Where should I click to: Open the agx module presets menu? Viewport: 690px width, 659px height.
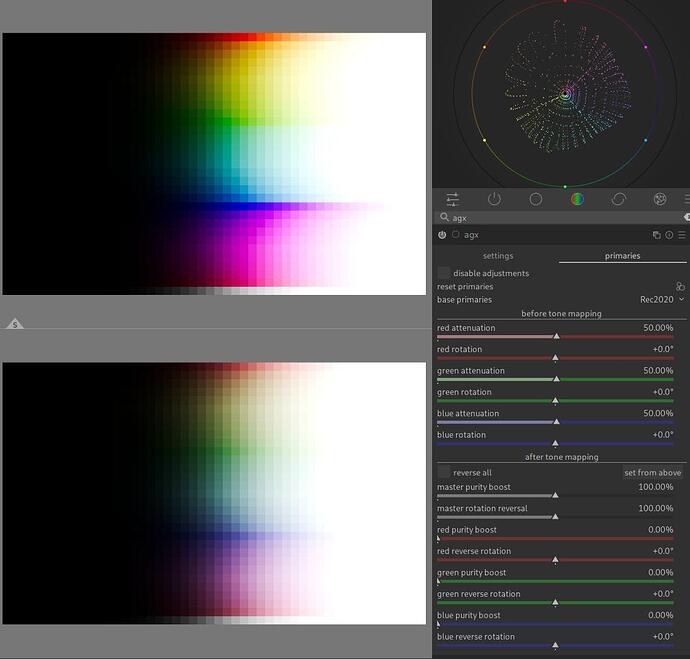682,235
